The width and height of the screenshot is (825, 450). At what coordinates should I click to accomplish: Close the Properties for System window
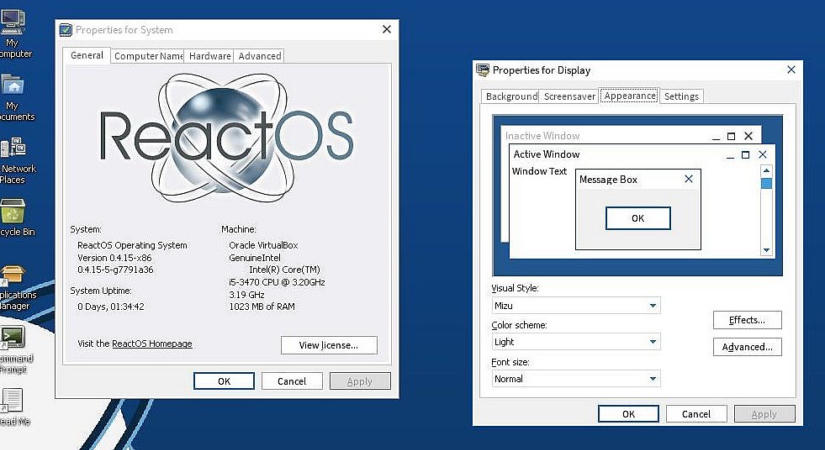[x=387, y=29]
